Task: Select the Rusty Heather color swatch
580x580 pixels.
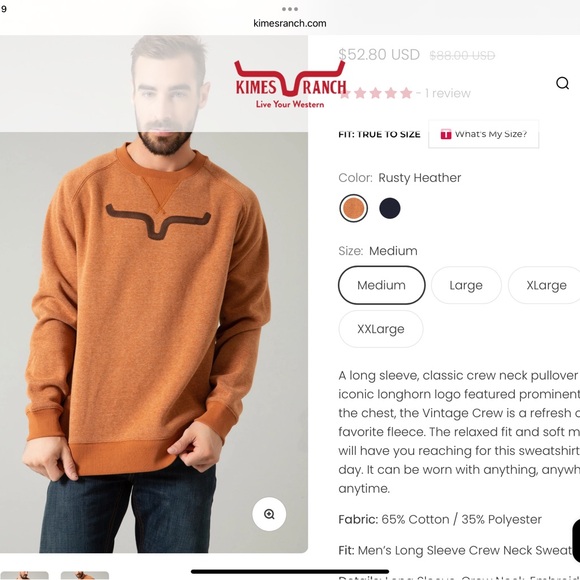Action: pos(353,208)
